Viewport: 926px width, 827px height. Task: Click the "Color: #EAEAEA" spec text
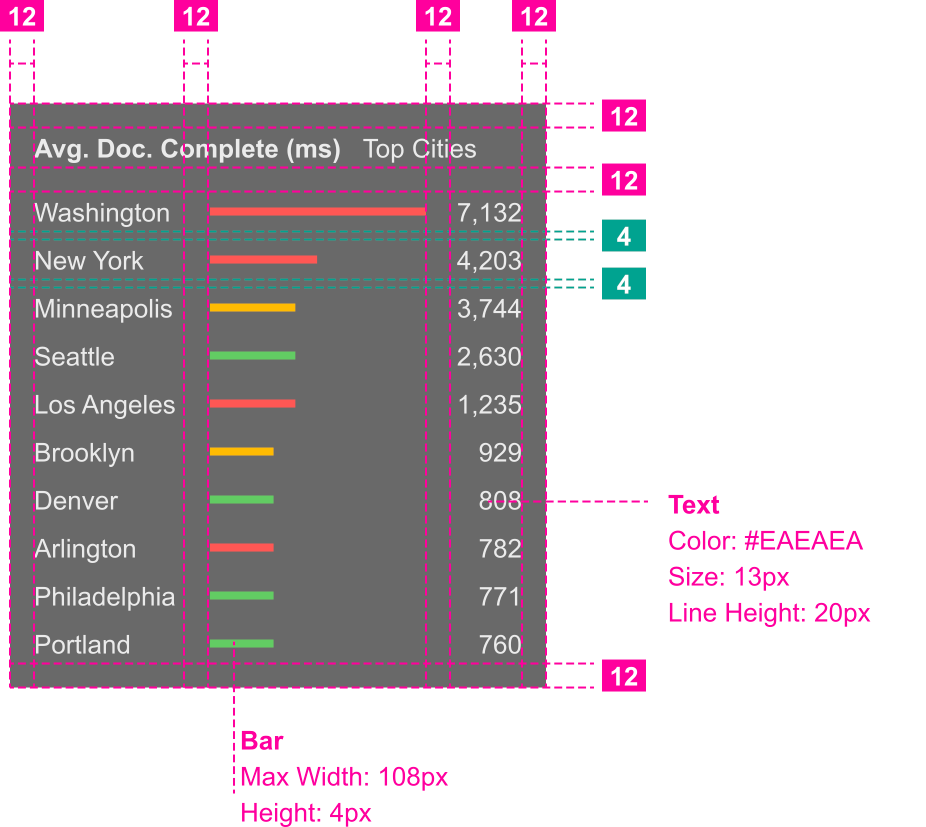(x=765, y=542)
